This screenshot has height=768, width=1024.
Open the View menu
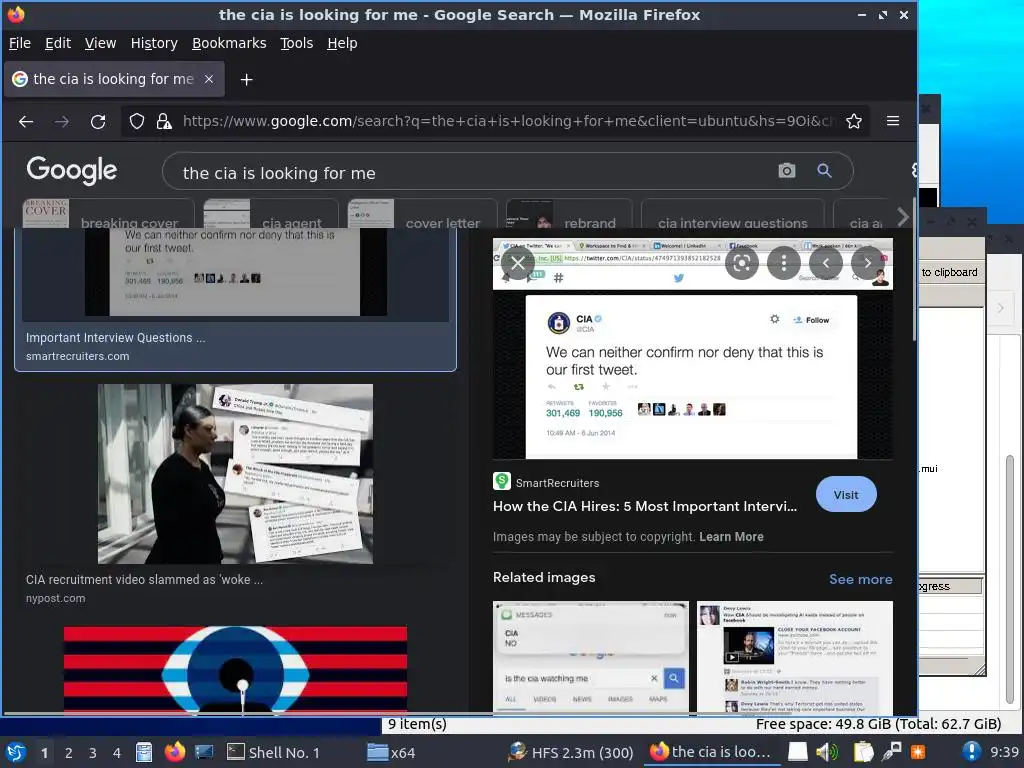pyautogui.click(x=100, y=43)
